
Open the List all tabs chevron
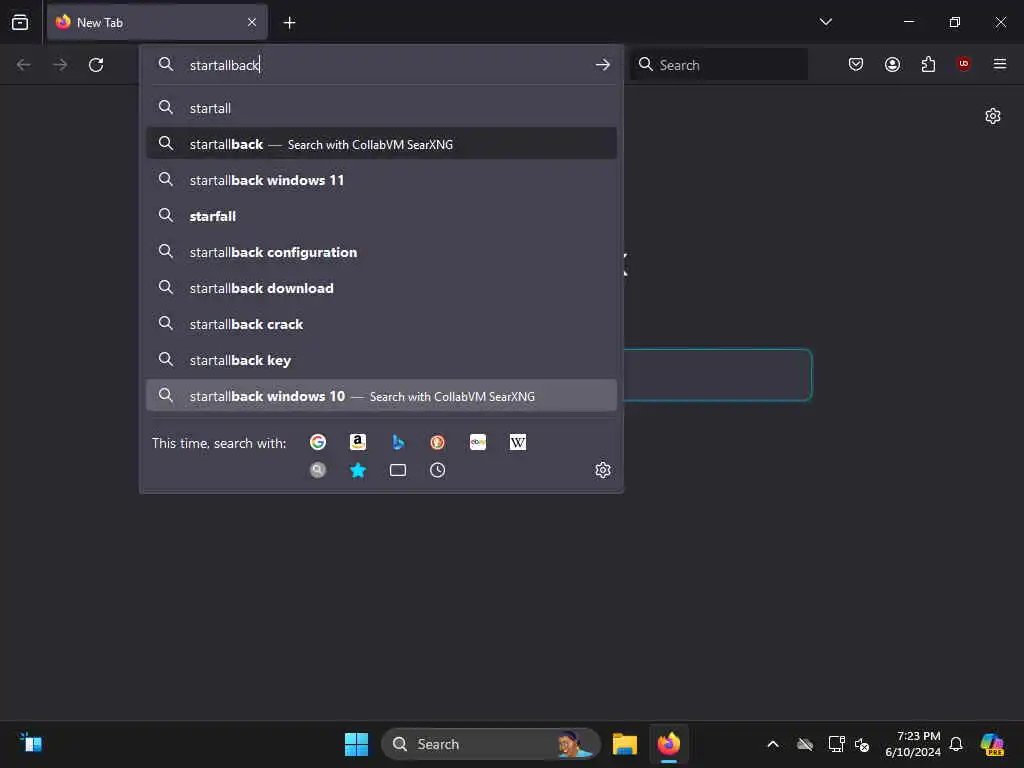[825, 22]
